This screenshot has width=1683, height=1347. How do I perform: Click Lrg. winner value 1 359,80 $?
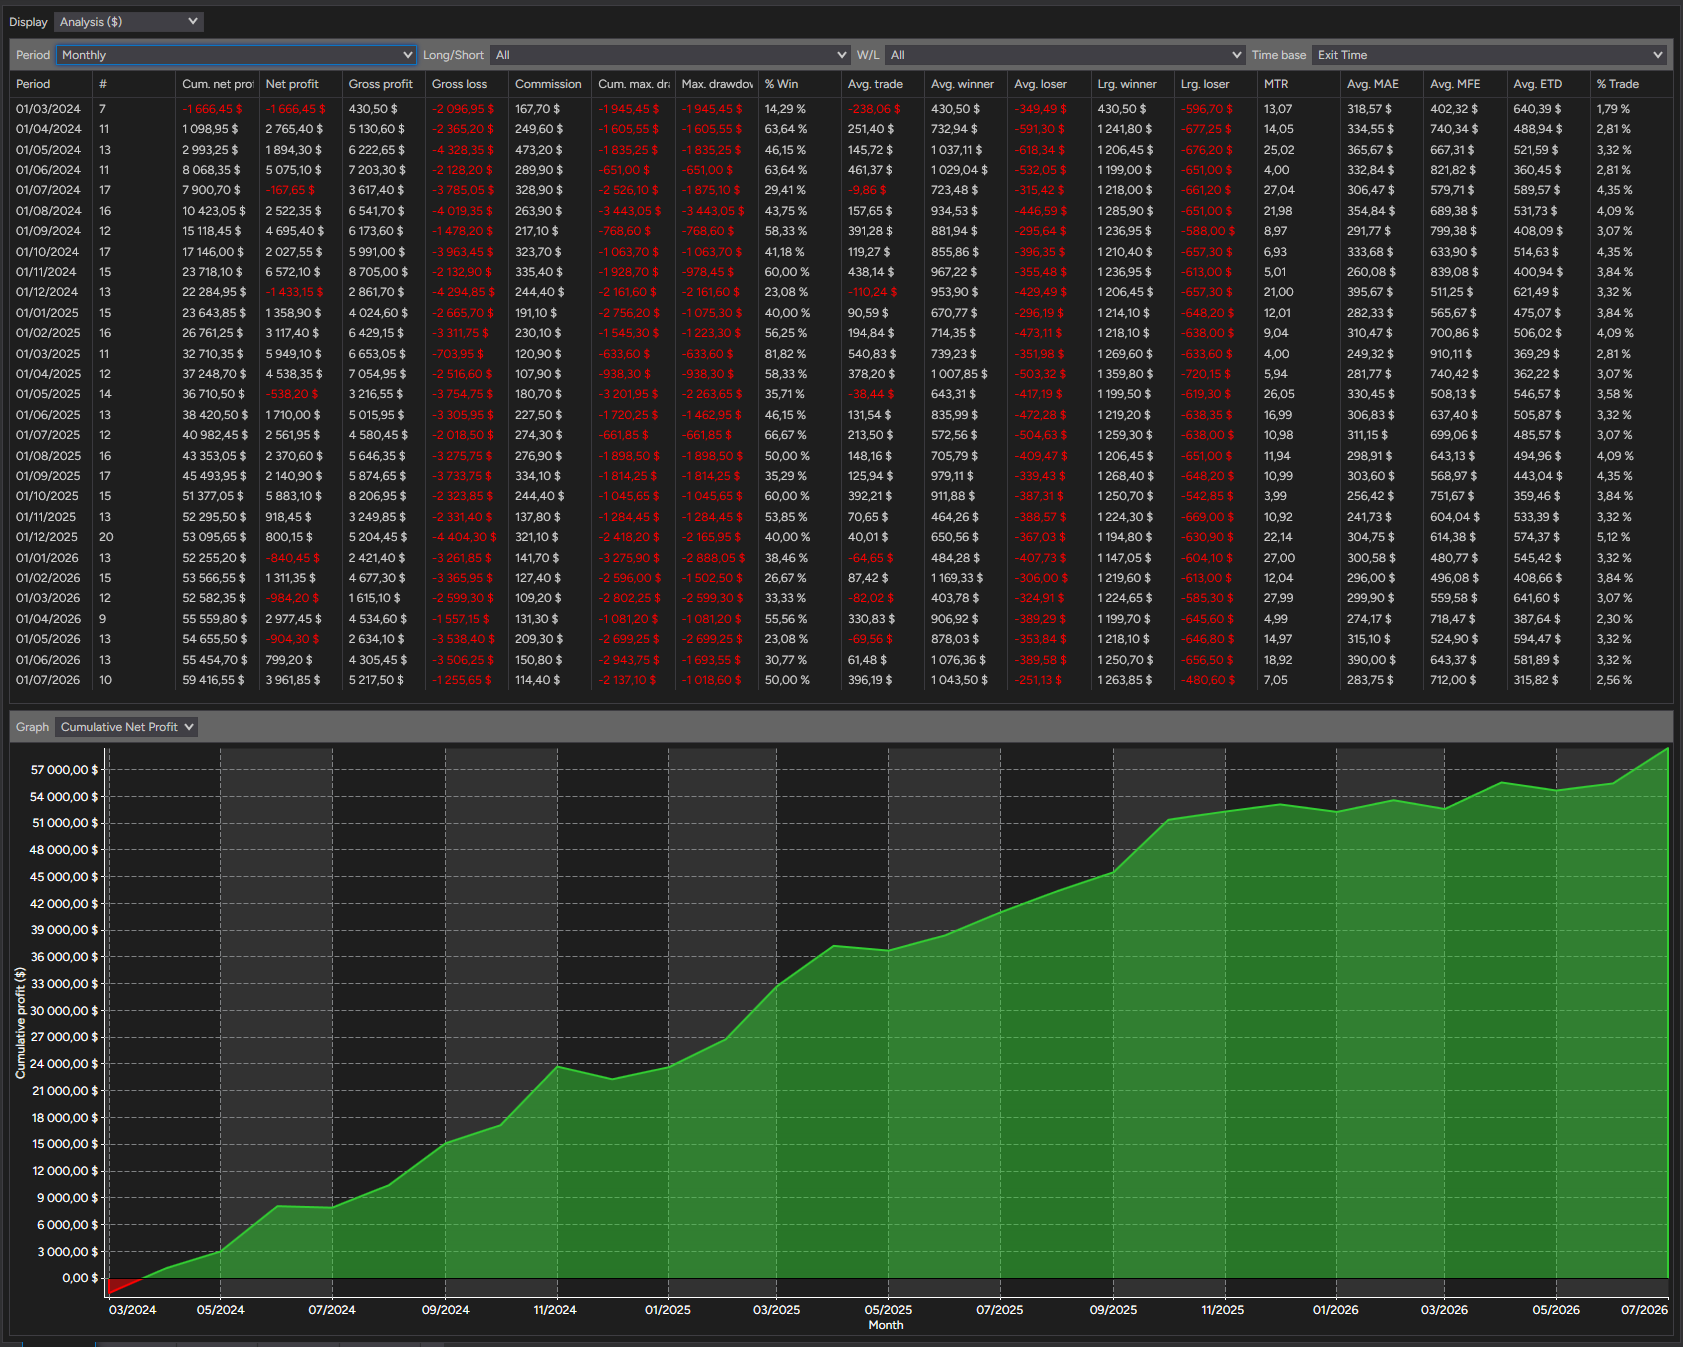[x=1125, y=374]
